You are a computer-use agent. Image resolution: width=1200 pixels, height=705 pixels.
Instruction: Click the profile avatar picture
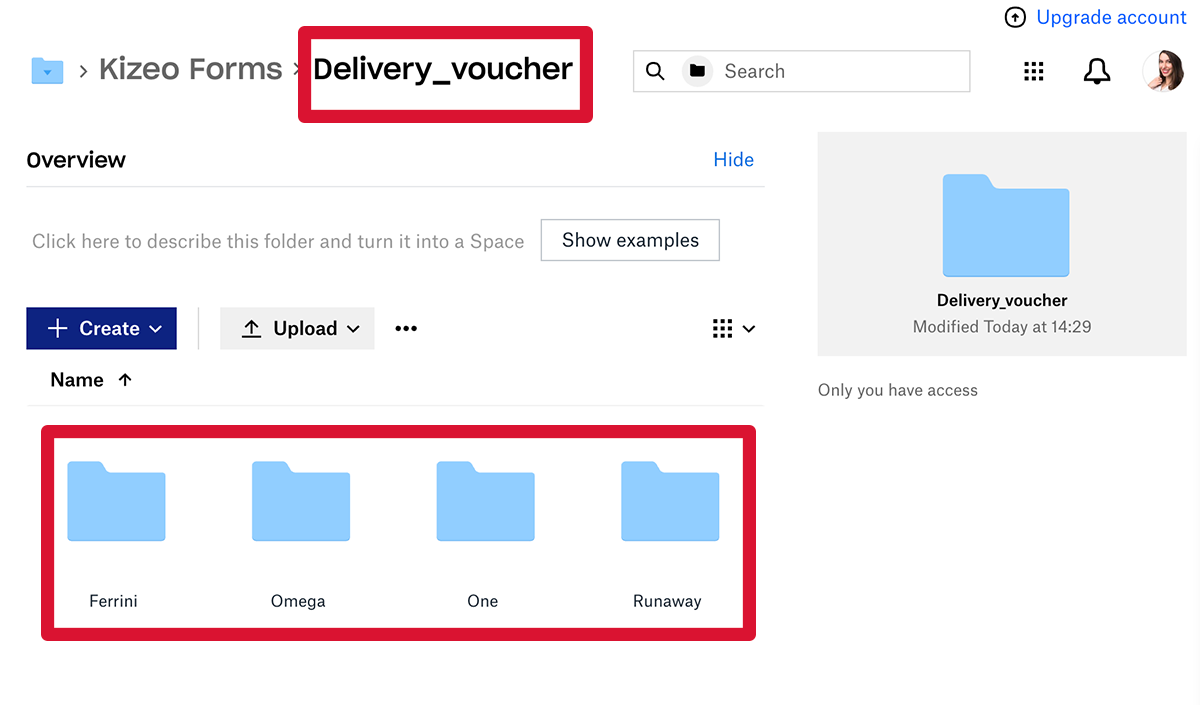tap(1163, 70)
